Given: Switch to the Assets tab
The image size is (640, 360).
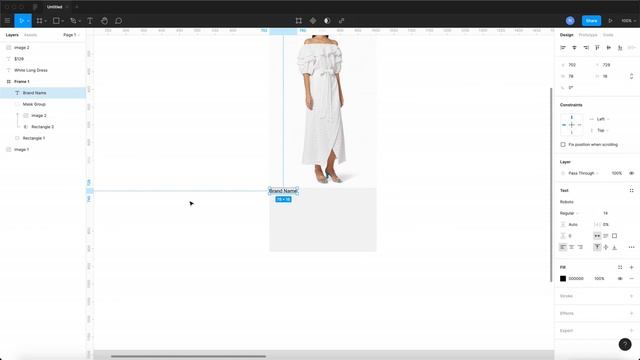Looking at the screenshot, I should click(x=31, y=35).
